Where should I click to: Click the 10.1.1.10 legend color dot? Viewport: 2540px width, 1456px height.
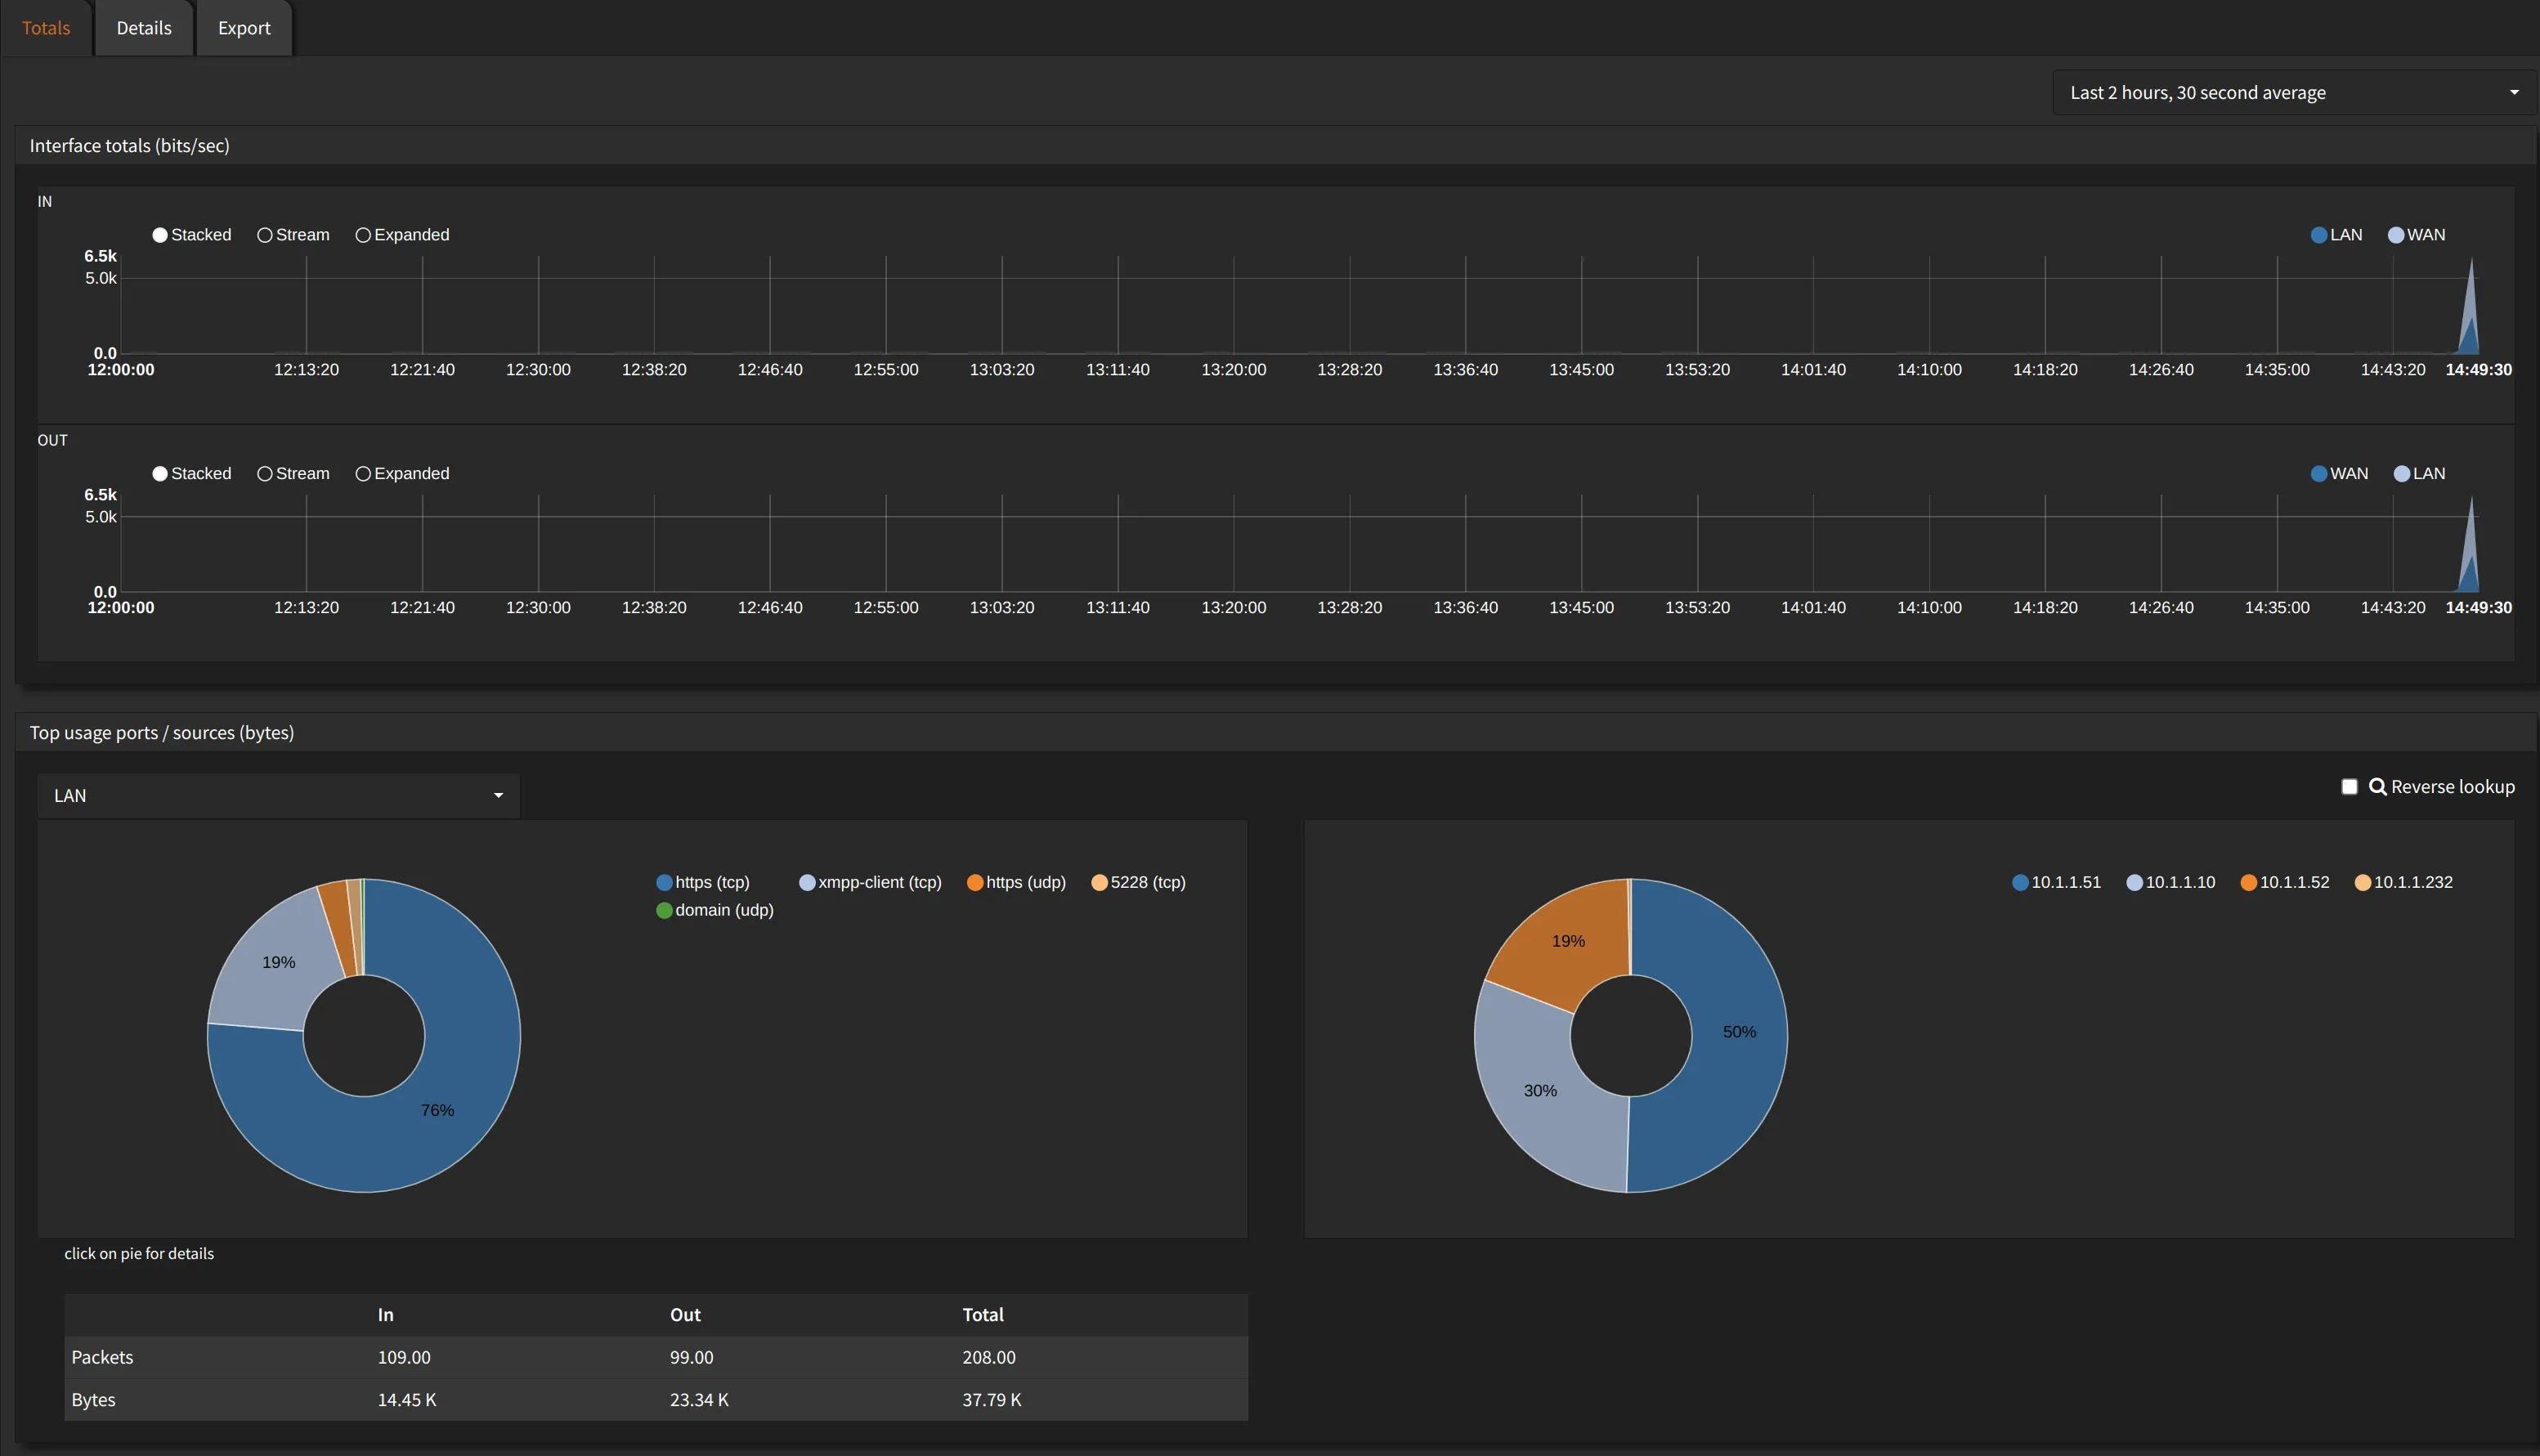coord(2136,882)
